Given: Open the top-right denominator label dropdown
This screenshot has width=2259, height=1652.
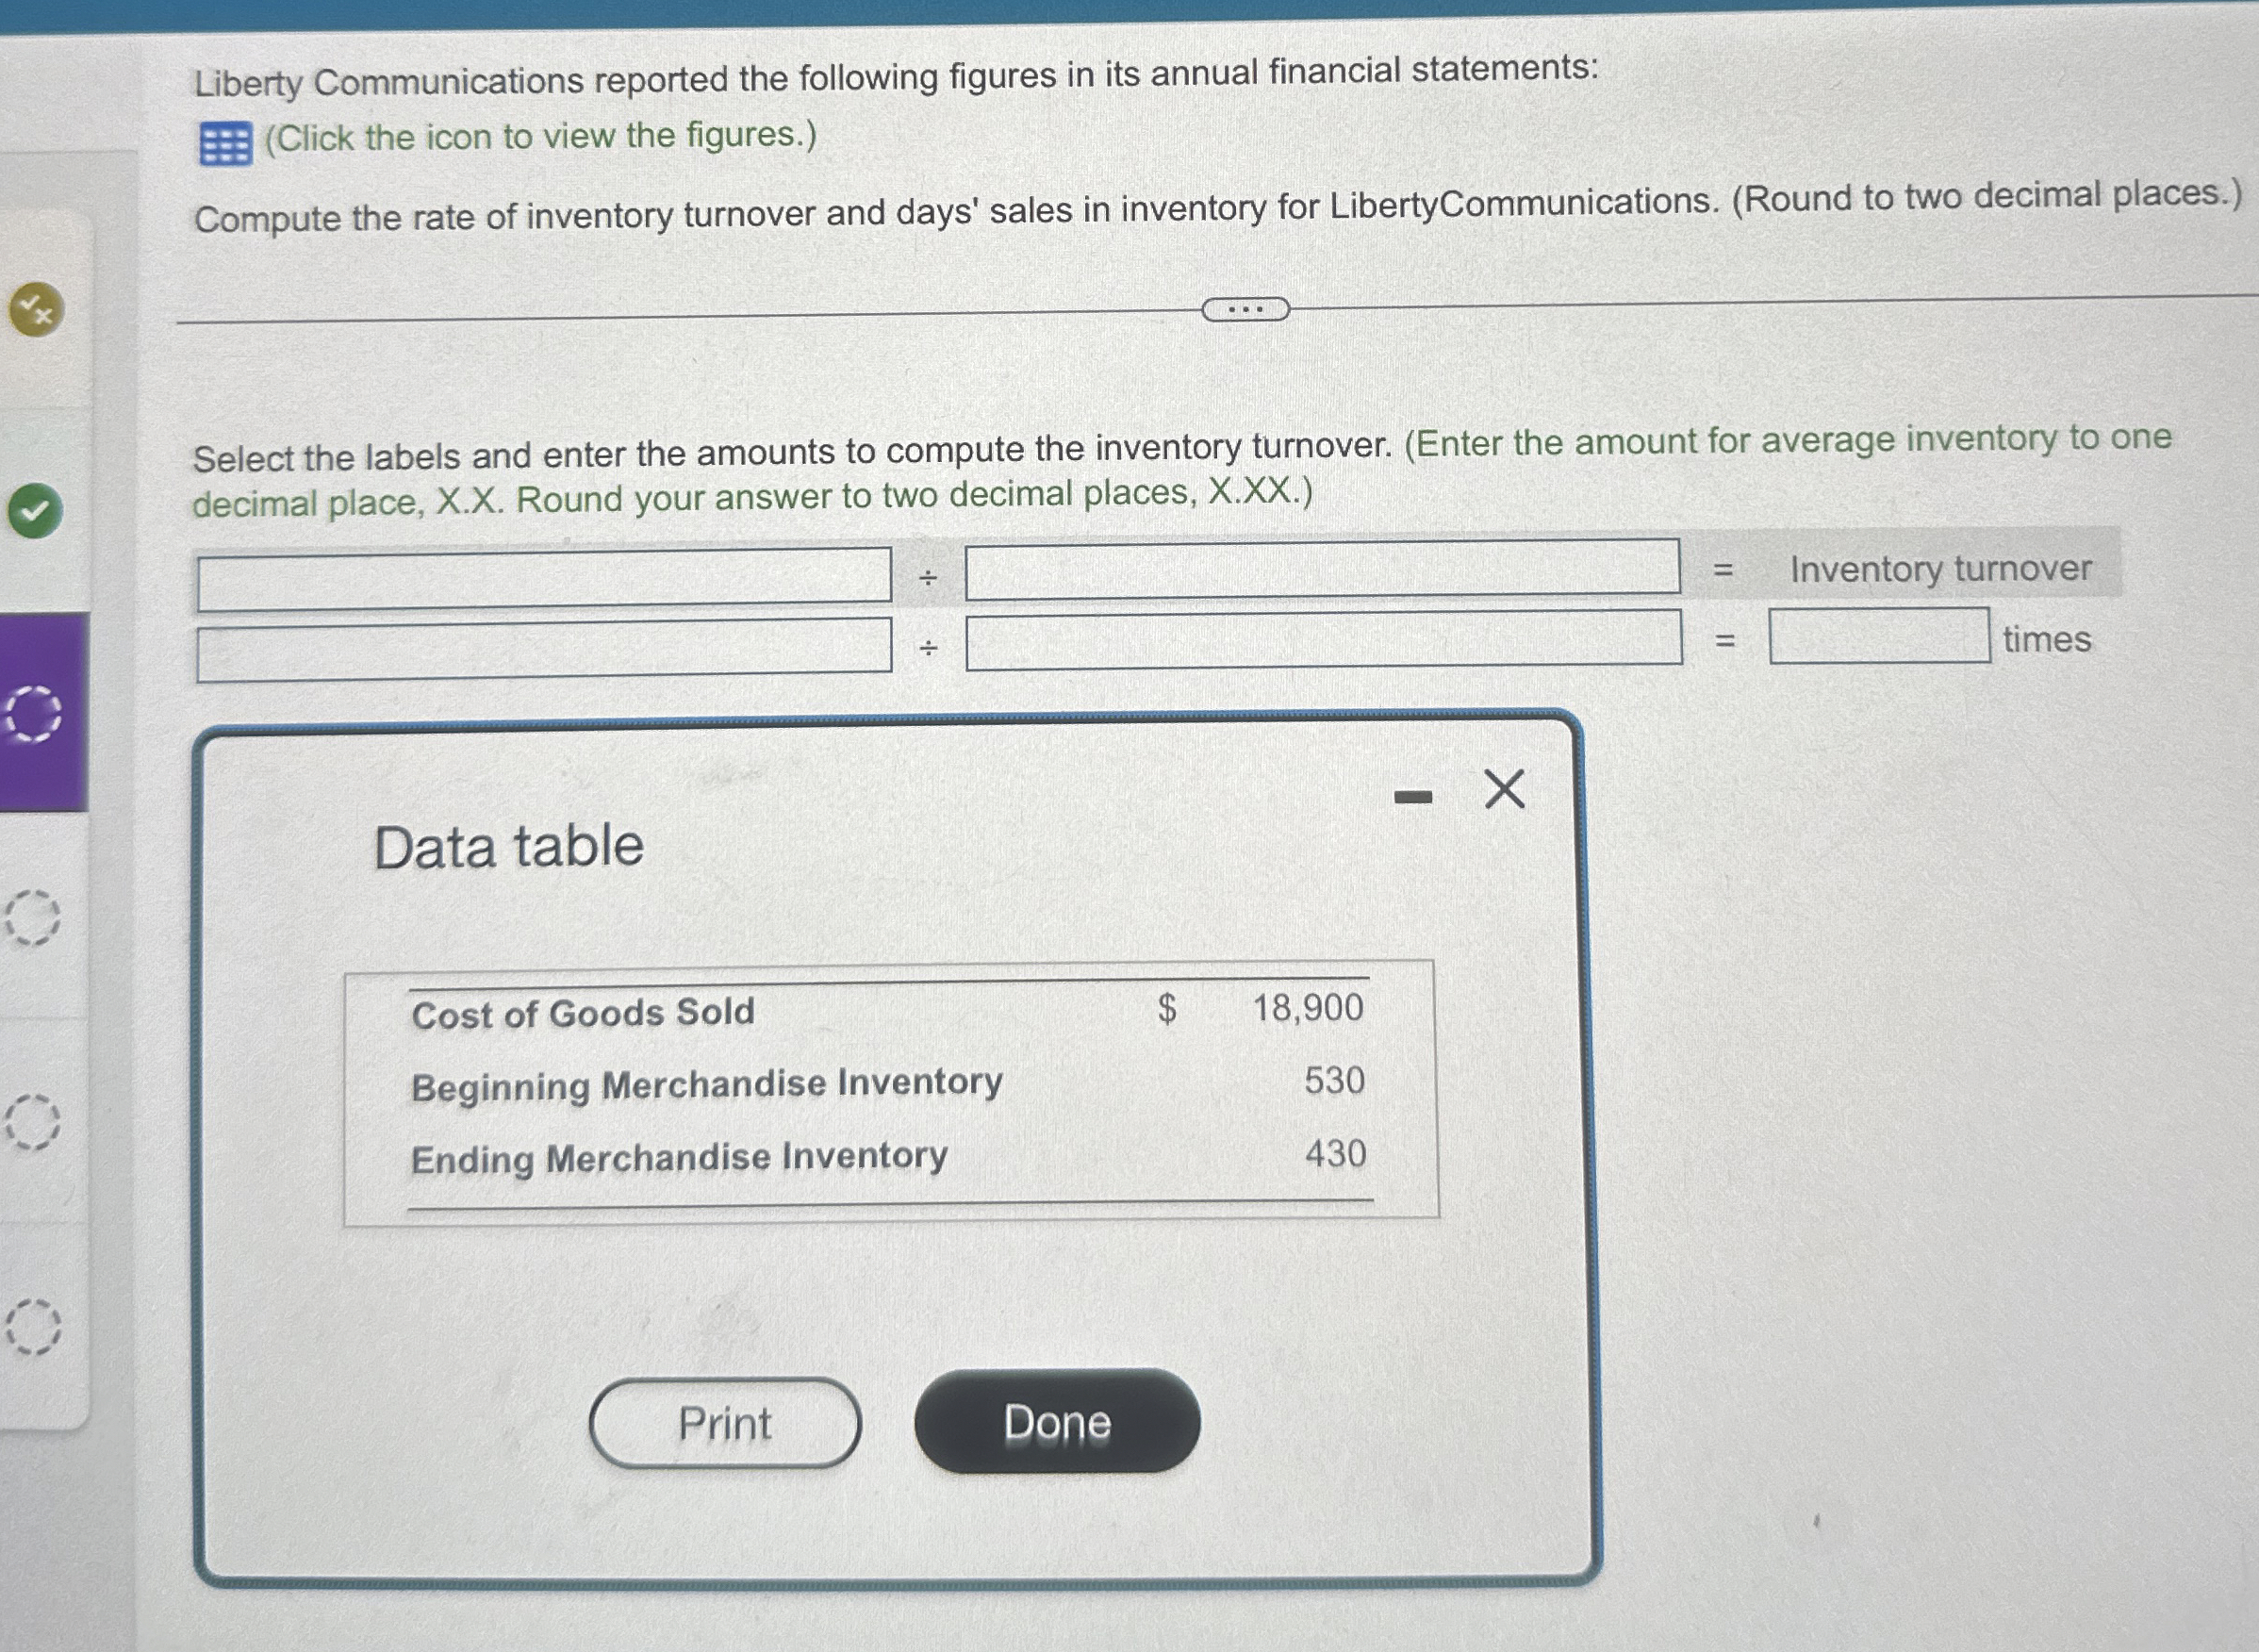Looking at the screenshot, I should pyautogui.click(x=1322, y=569).
